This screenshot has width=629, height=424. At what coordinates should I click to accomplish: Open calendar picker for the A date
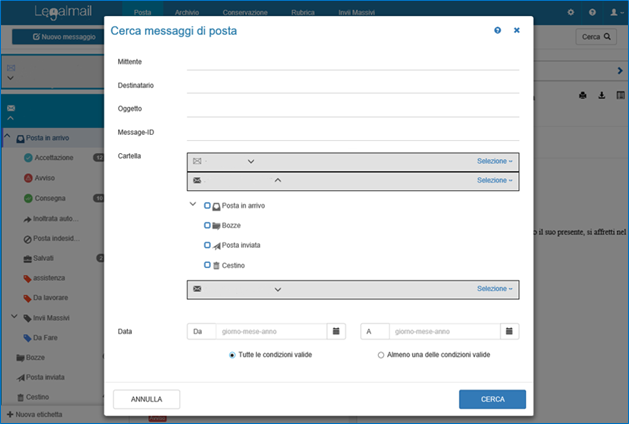click(x=508, y=331)
